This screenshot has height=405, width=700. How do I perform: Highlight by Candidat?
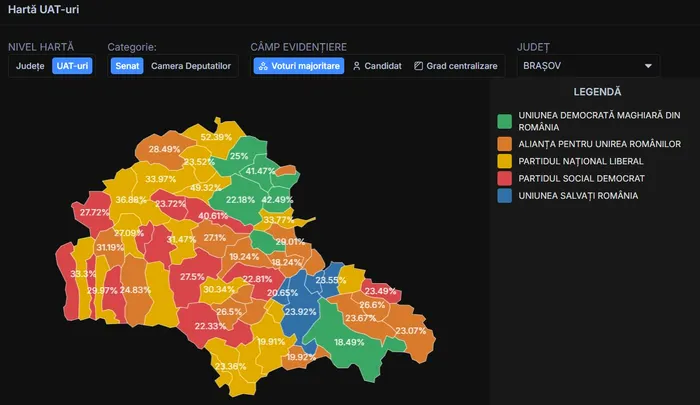(x=377, y=66)
